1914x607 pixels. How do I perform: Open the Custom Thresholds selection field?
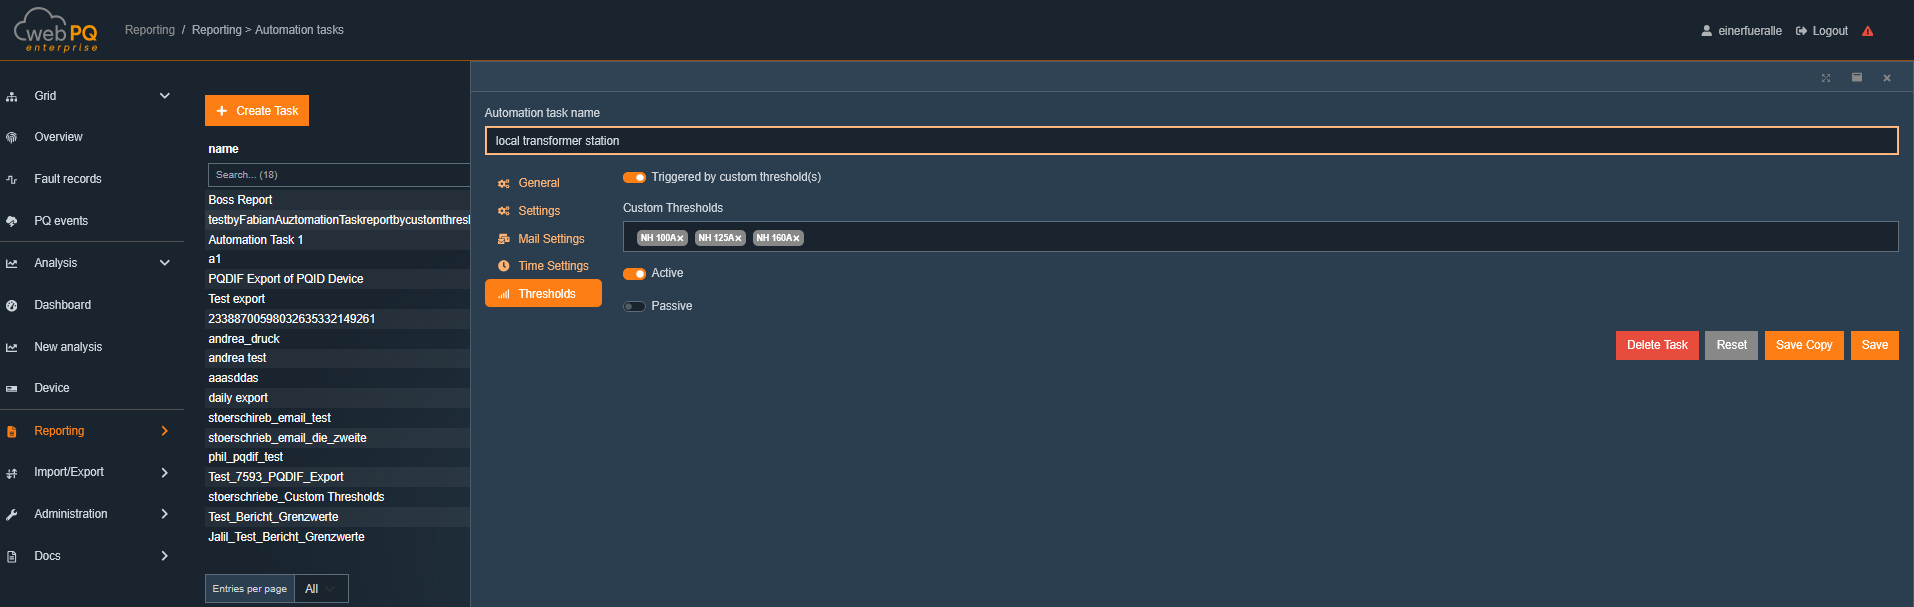pos(1260,237)
